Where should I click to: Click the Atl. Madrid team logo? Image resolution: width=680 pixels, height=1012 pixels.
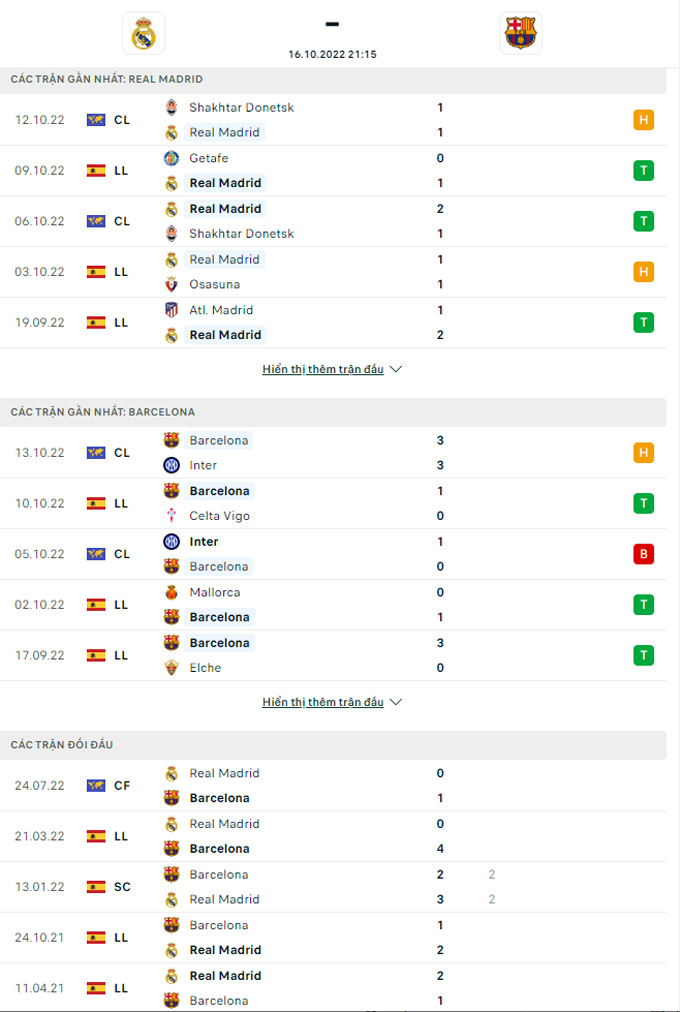coord(171,310)
